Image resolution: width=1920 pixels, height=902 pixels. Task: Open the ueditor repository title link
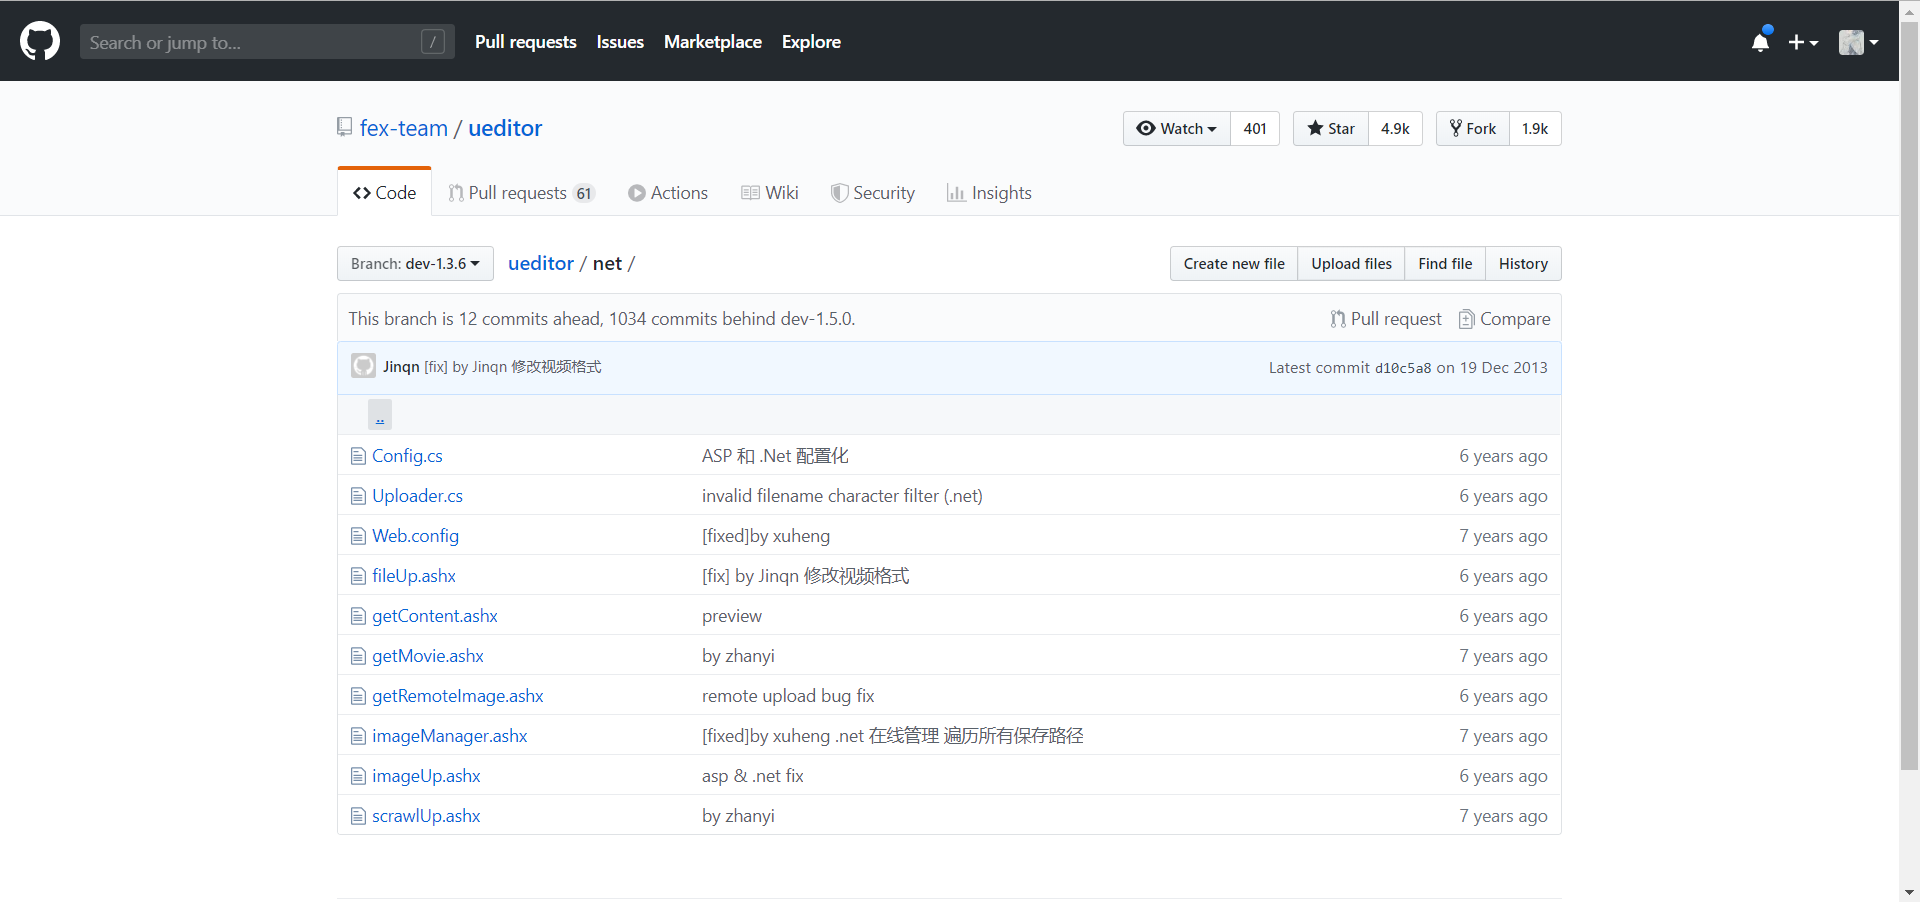pyautogui.click(x=505, y=128)
